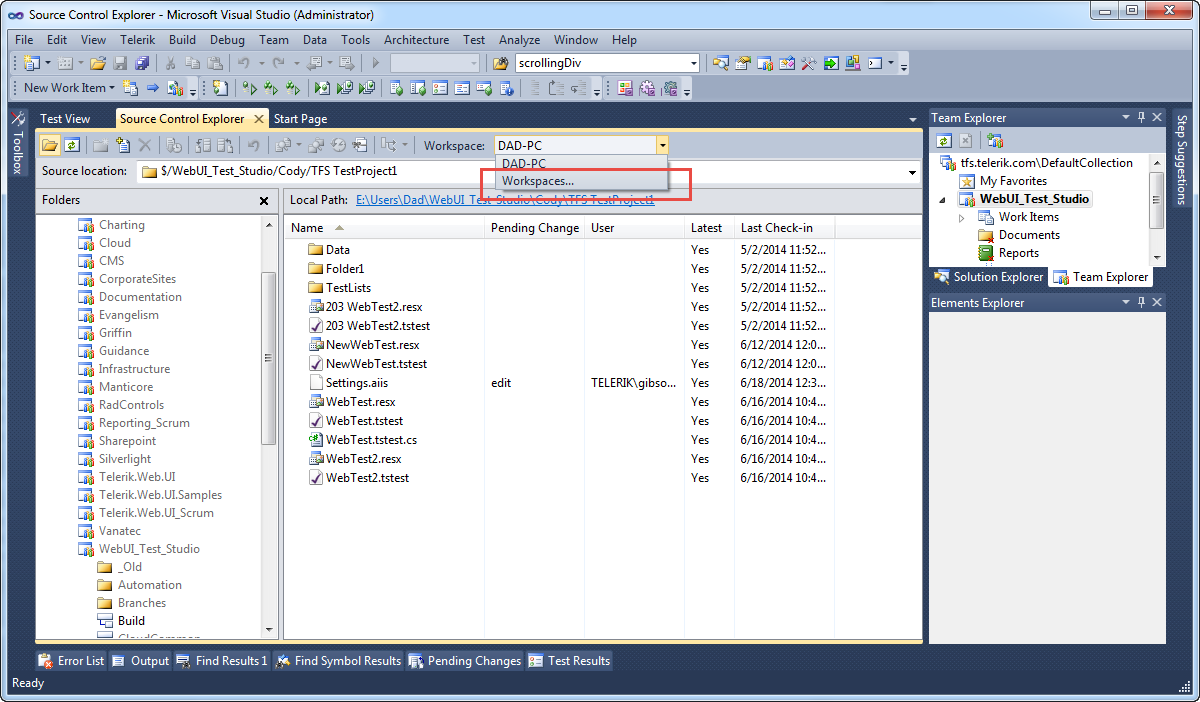Click the Open File toolbar icon

[x=98, y=64]
